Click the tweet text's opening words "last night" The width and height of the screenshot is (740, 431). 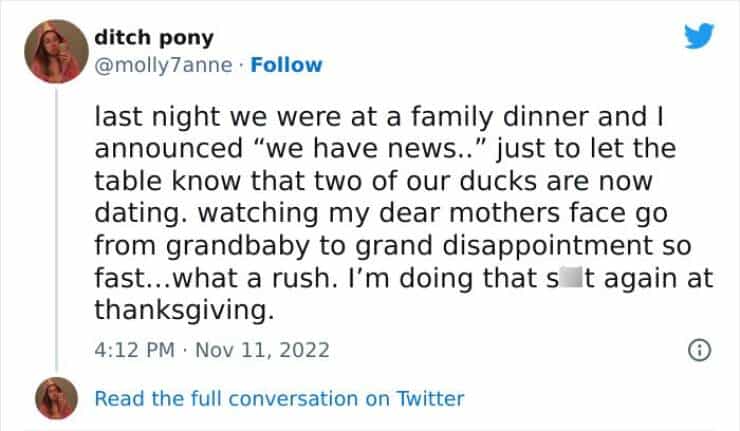tap(139, 116)
